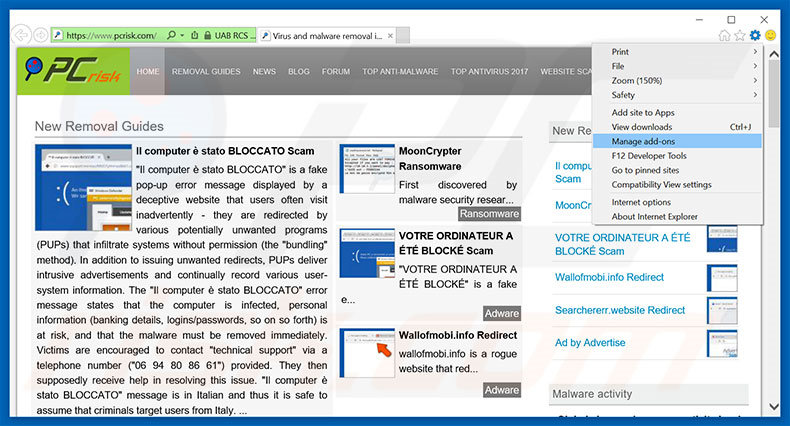Open Wallofmobi.info Redirect article title
The width and height of the screenshot is (790, 426).
(x=458, y=335)
